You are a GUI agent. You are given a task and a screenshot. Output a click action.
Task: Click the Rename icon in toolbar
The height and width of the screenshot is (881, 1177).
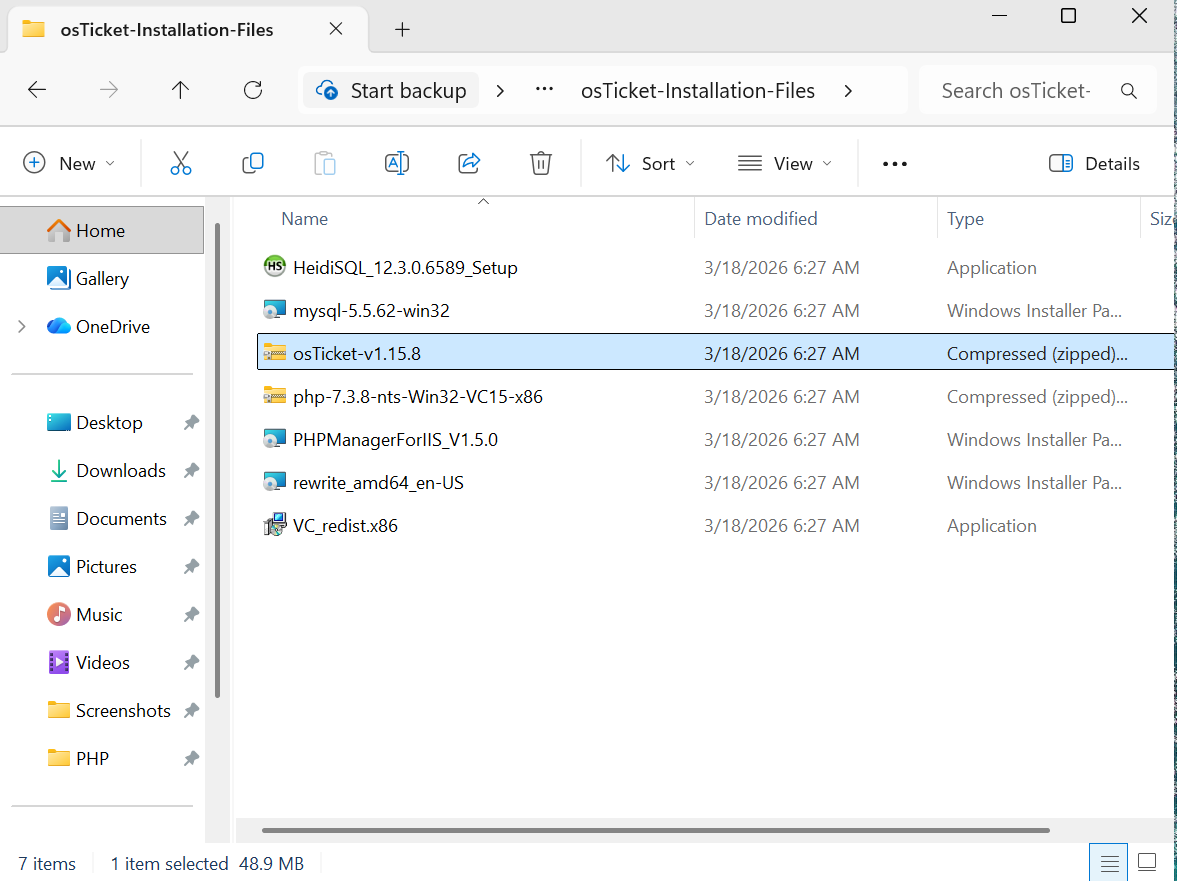[396, 163]
